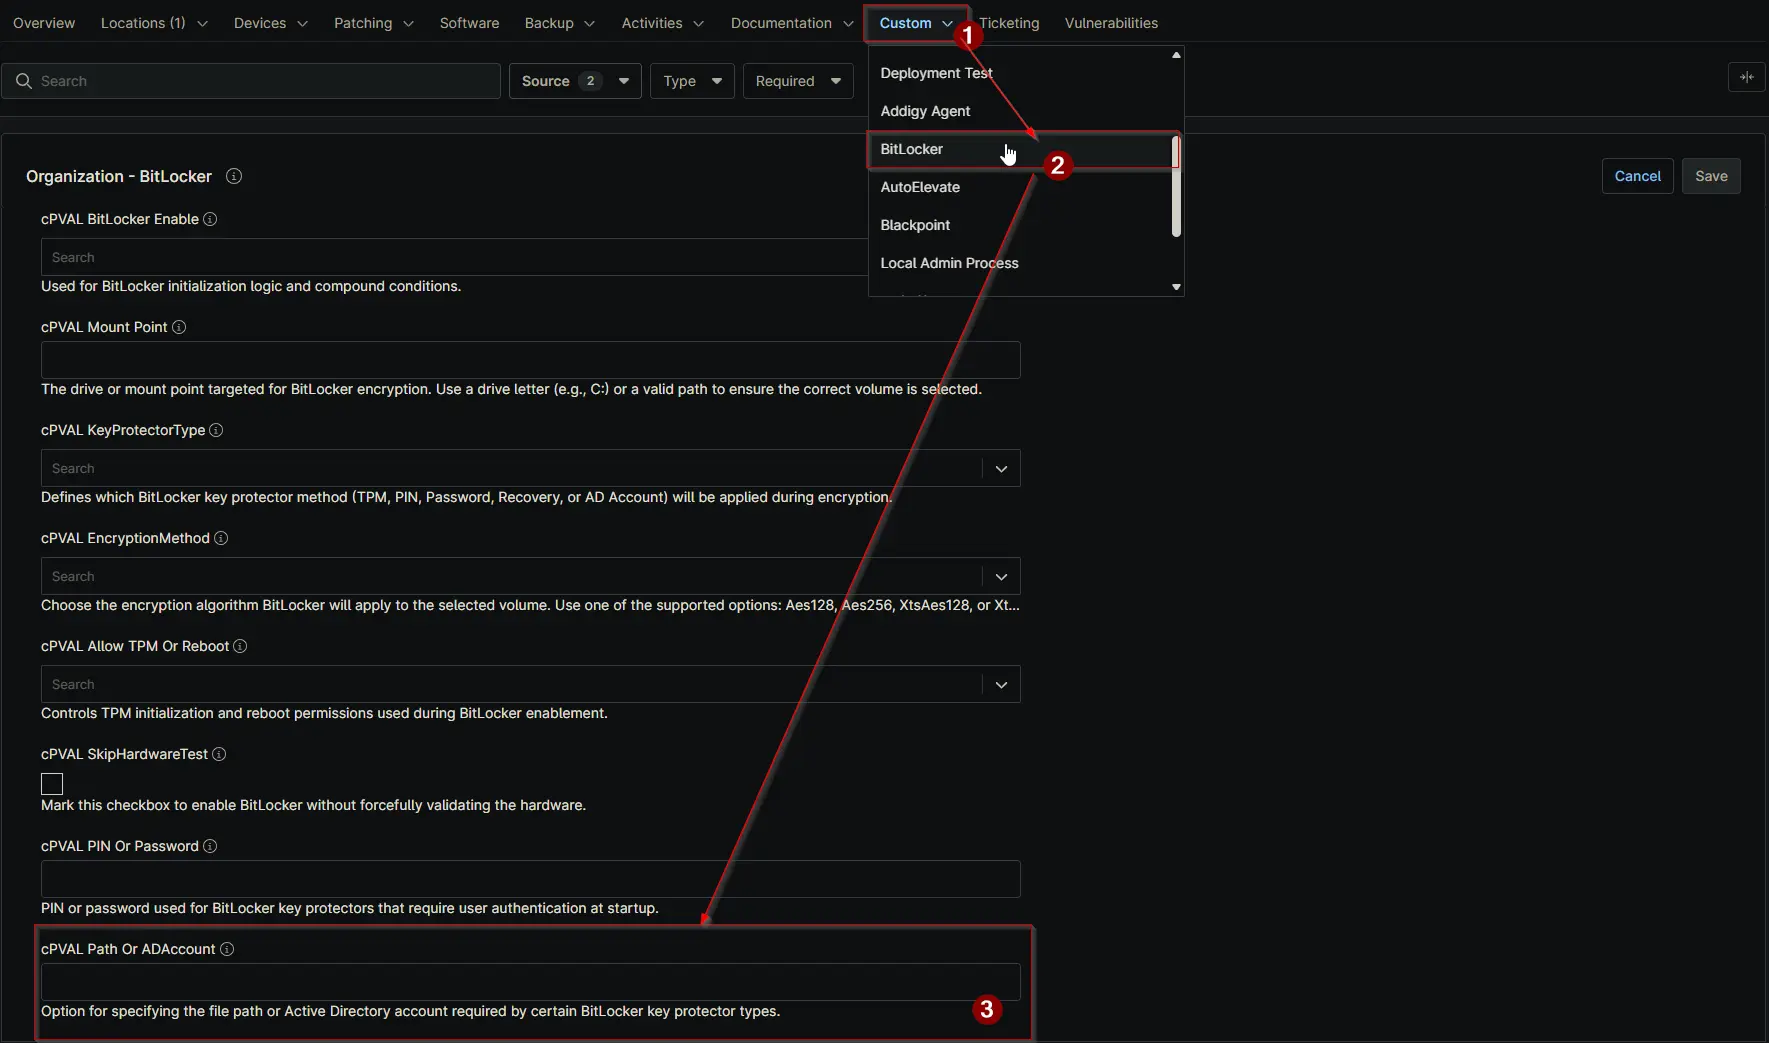This screenshot has width=1769, height=1043.
Task: Click info icon beside cPVAL BitLocker Enable
Action: (x=210, y=219)
